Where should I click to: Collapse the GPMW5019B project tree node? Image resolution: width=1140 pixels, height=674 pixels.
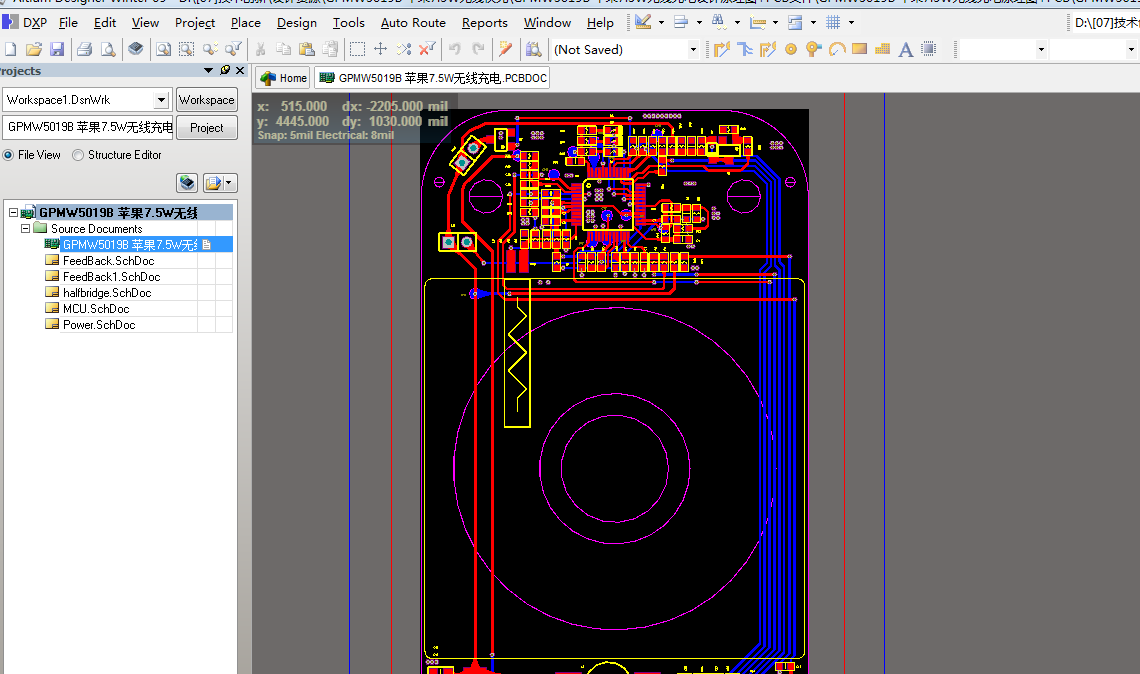[13, 212]
